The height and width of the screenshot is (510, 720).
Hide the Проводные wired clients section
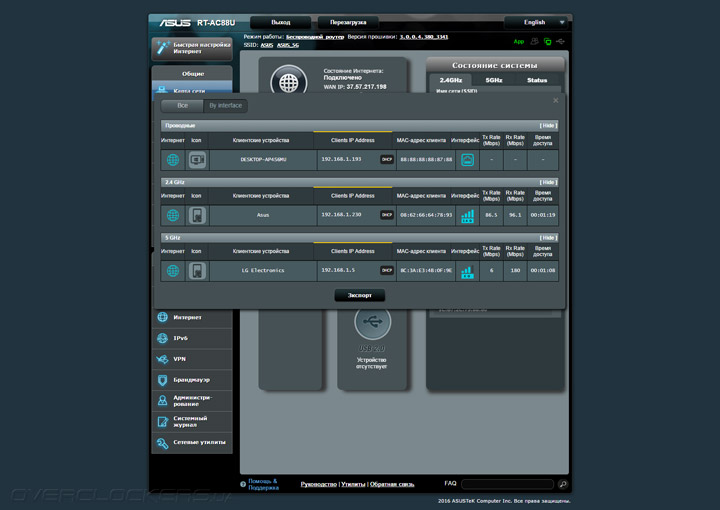pyautogui.click(x=548, y=125)
